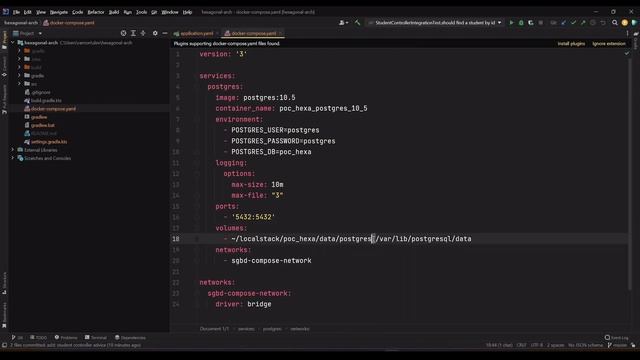
Task: Open Structure tool window on left stripe
Action: coord(4,283)
